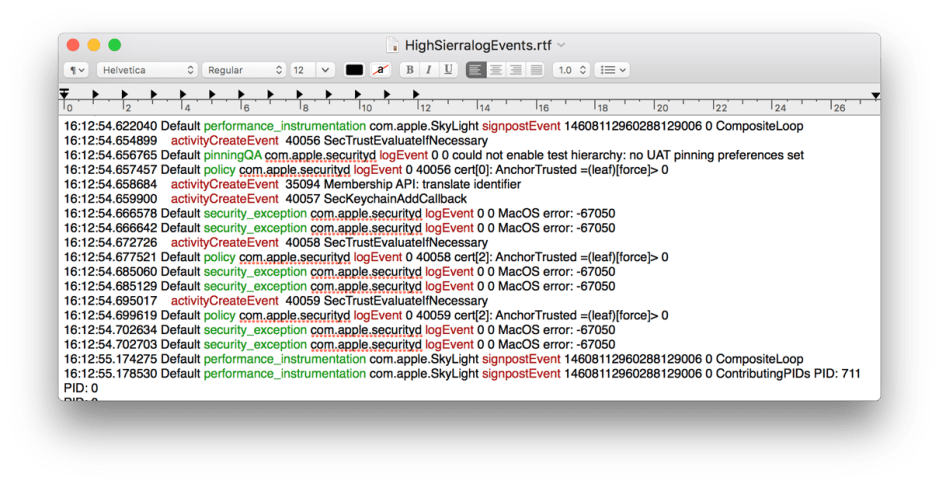Click the HighSierralogEvents.rtf document title
939x484 pixels.
coord(478,45)
